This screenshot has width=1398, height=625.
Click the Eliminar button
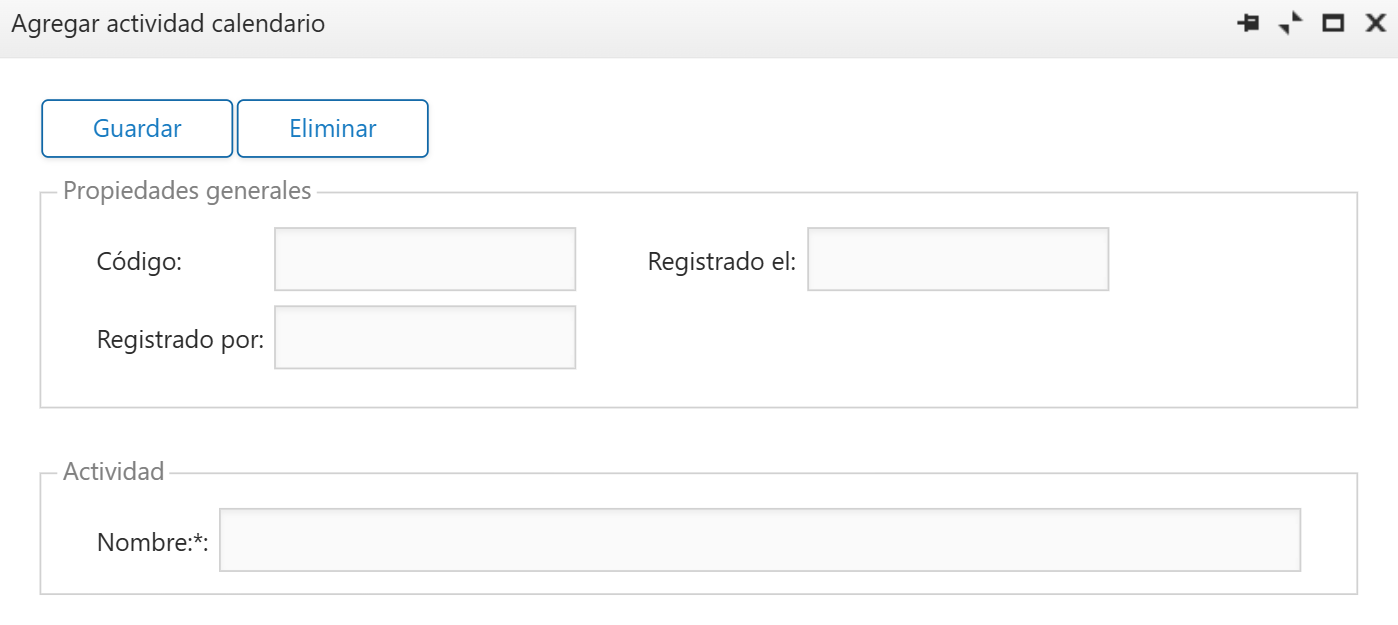coord(333,128)
